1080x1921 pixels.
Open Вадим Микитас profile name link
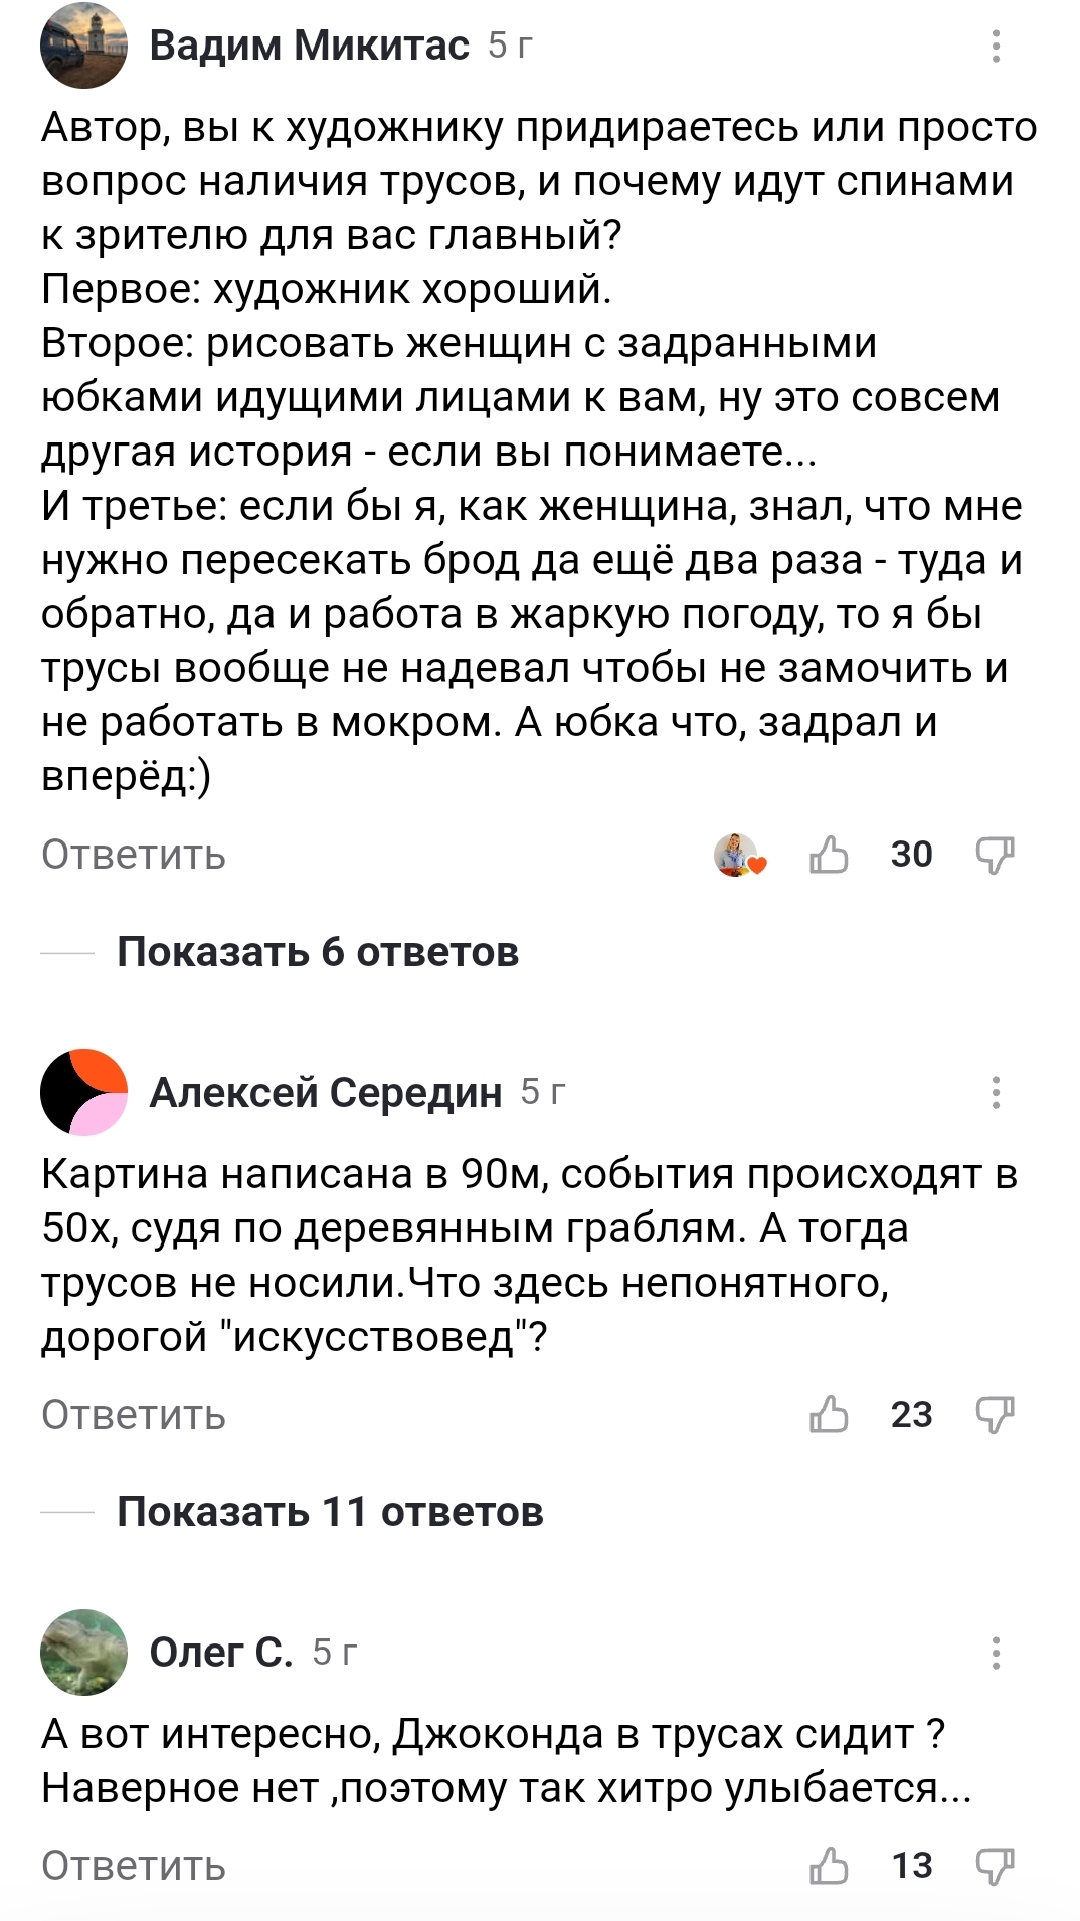tap(309, 46)
